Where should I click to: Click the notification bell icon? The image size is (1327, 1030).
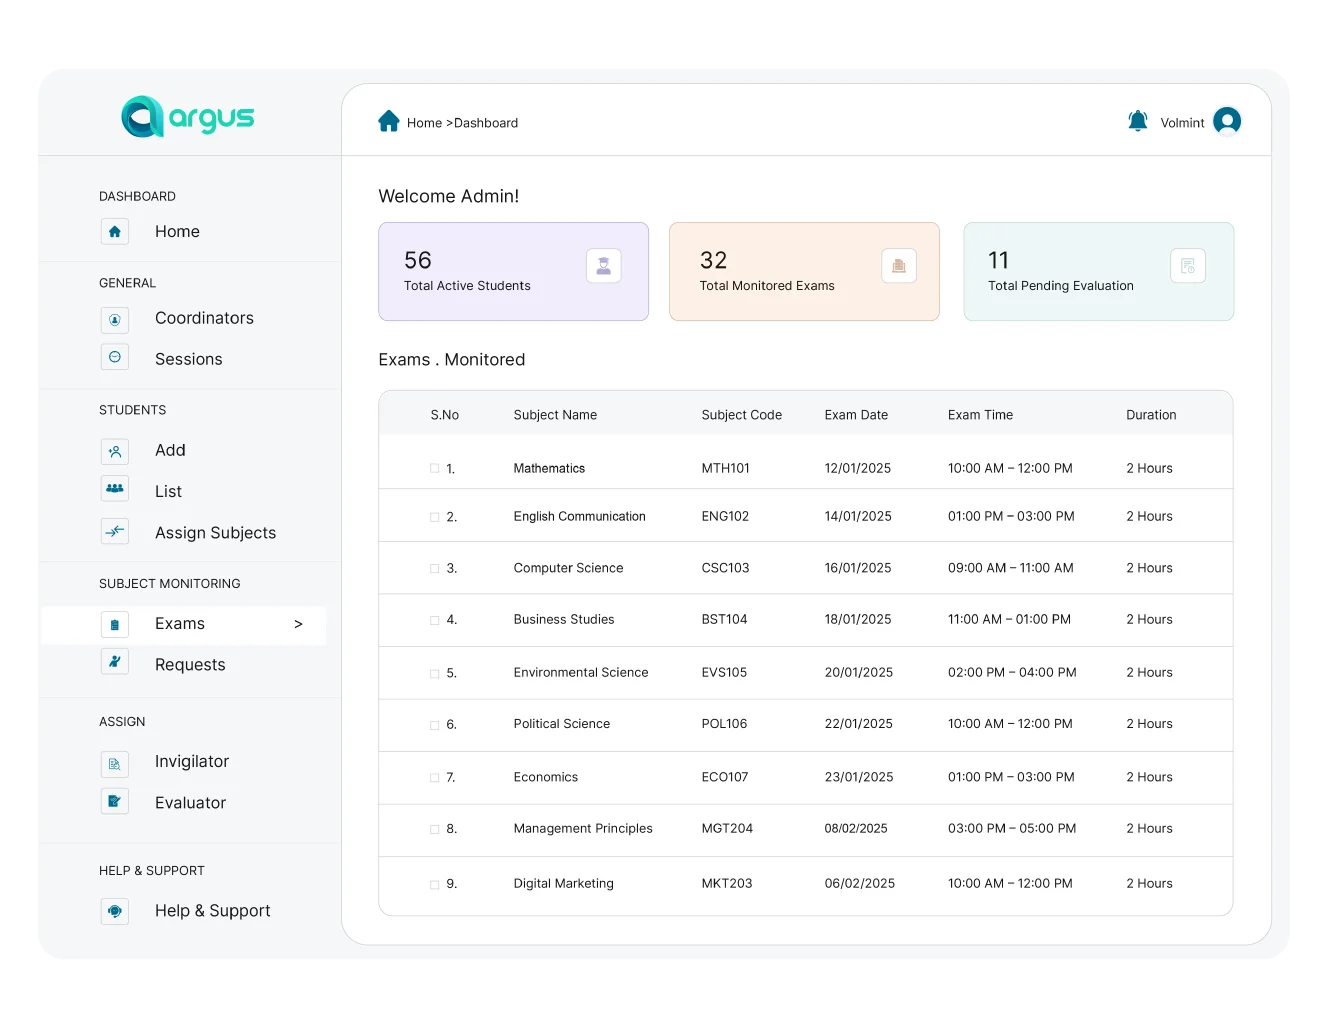(x=1137, y=121)
